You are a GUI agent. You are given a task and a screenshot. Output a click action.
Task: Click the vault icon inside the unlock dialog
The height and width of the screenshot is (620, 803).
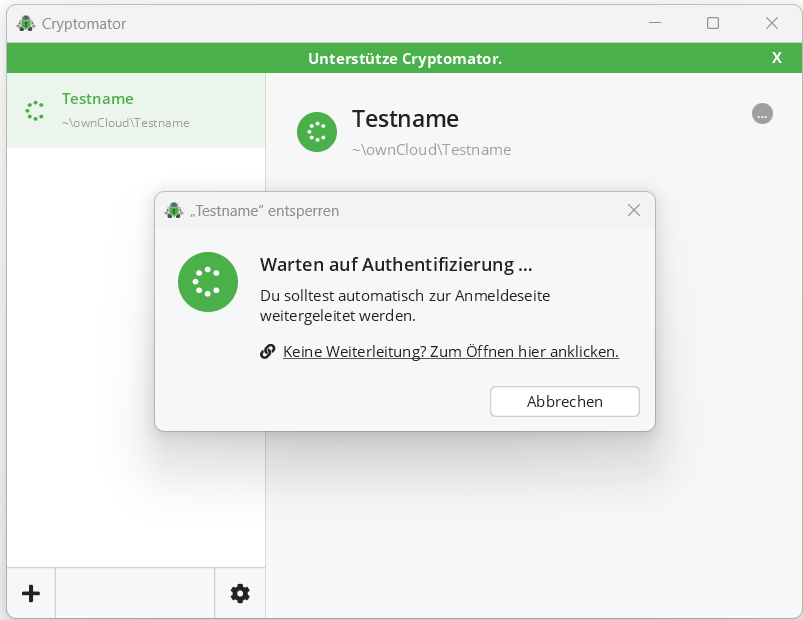[207, 282]
